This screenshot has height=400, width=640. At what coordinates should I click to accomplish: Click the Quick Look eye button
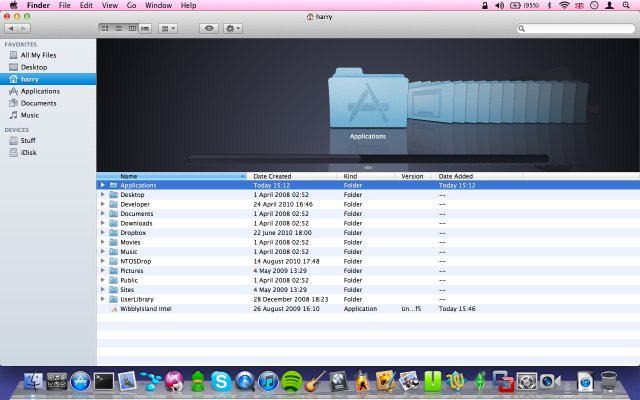click(209, 29)
